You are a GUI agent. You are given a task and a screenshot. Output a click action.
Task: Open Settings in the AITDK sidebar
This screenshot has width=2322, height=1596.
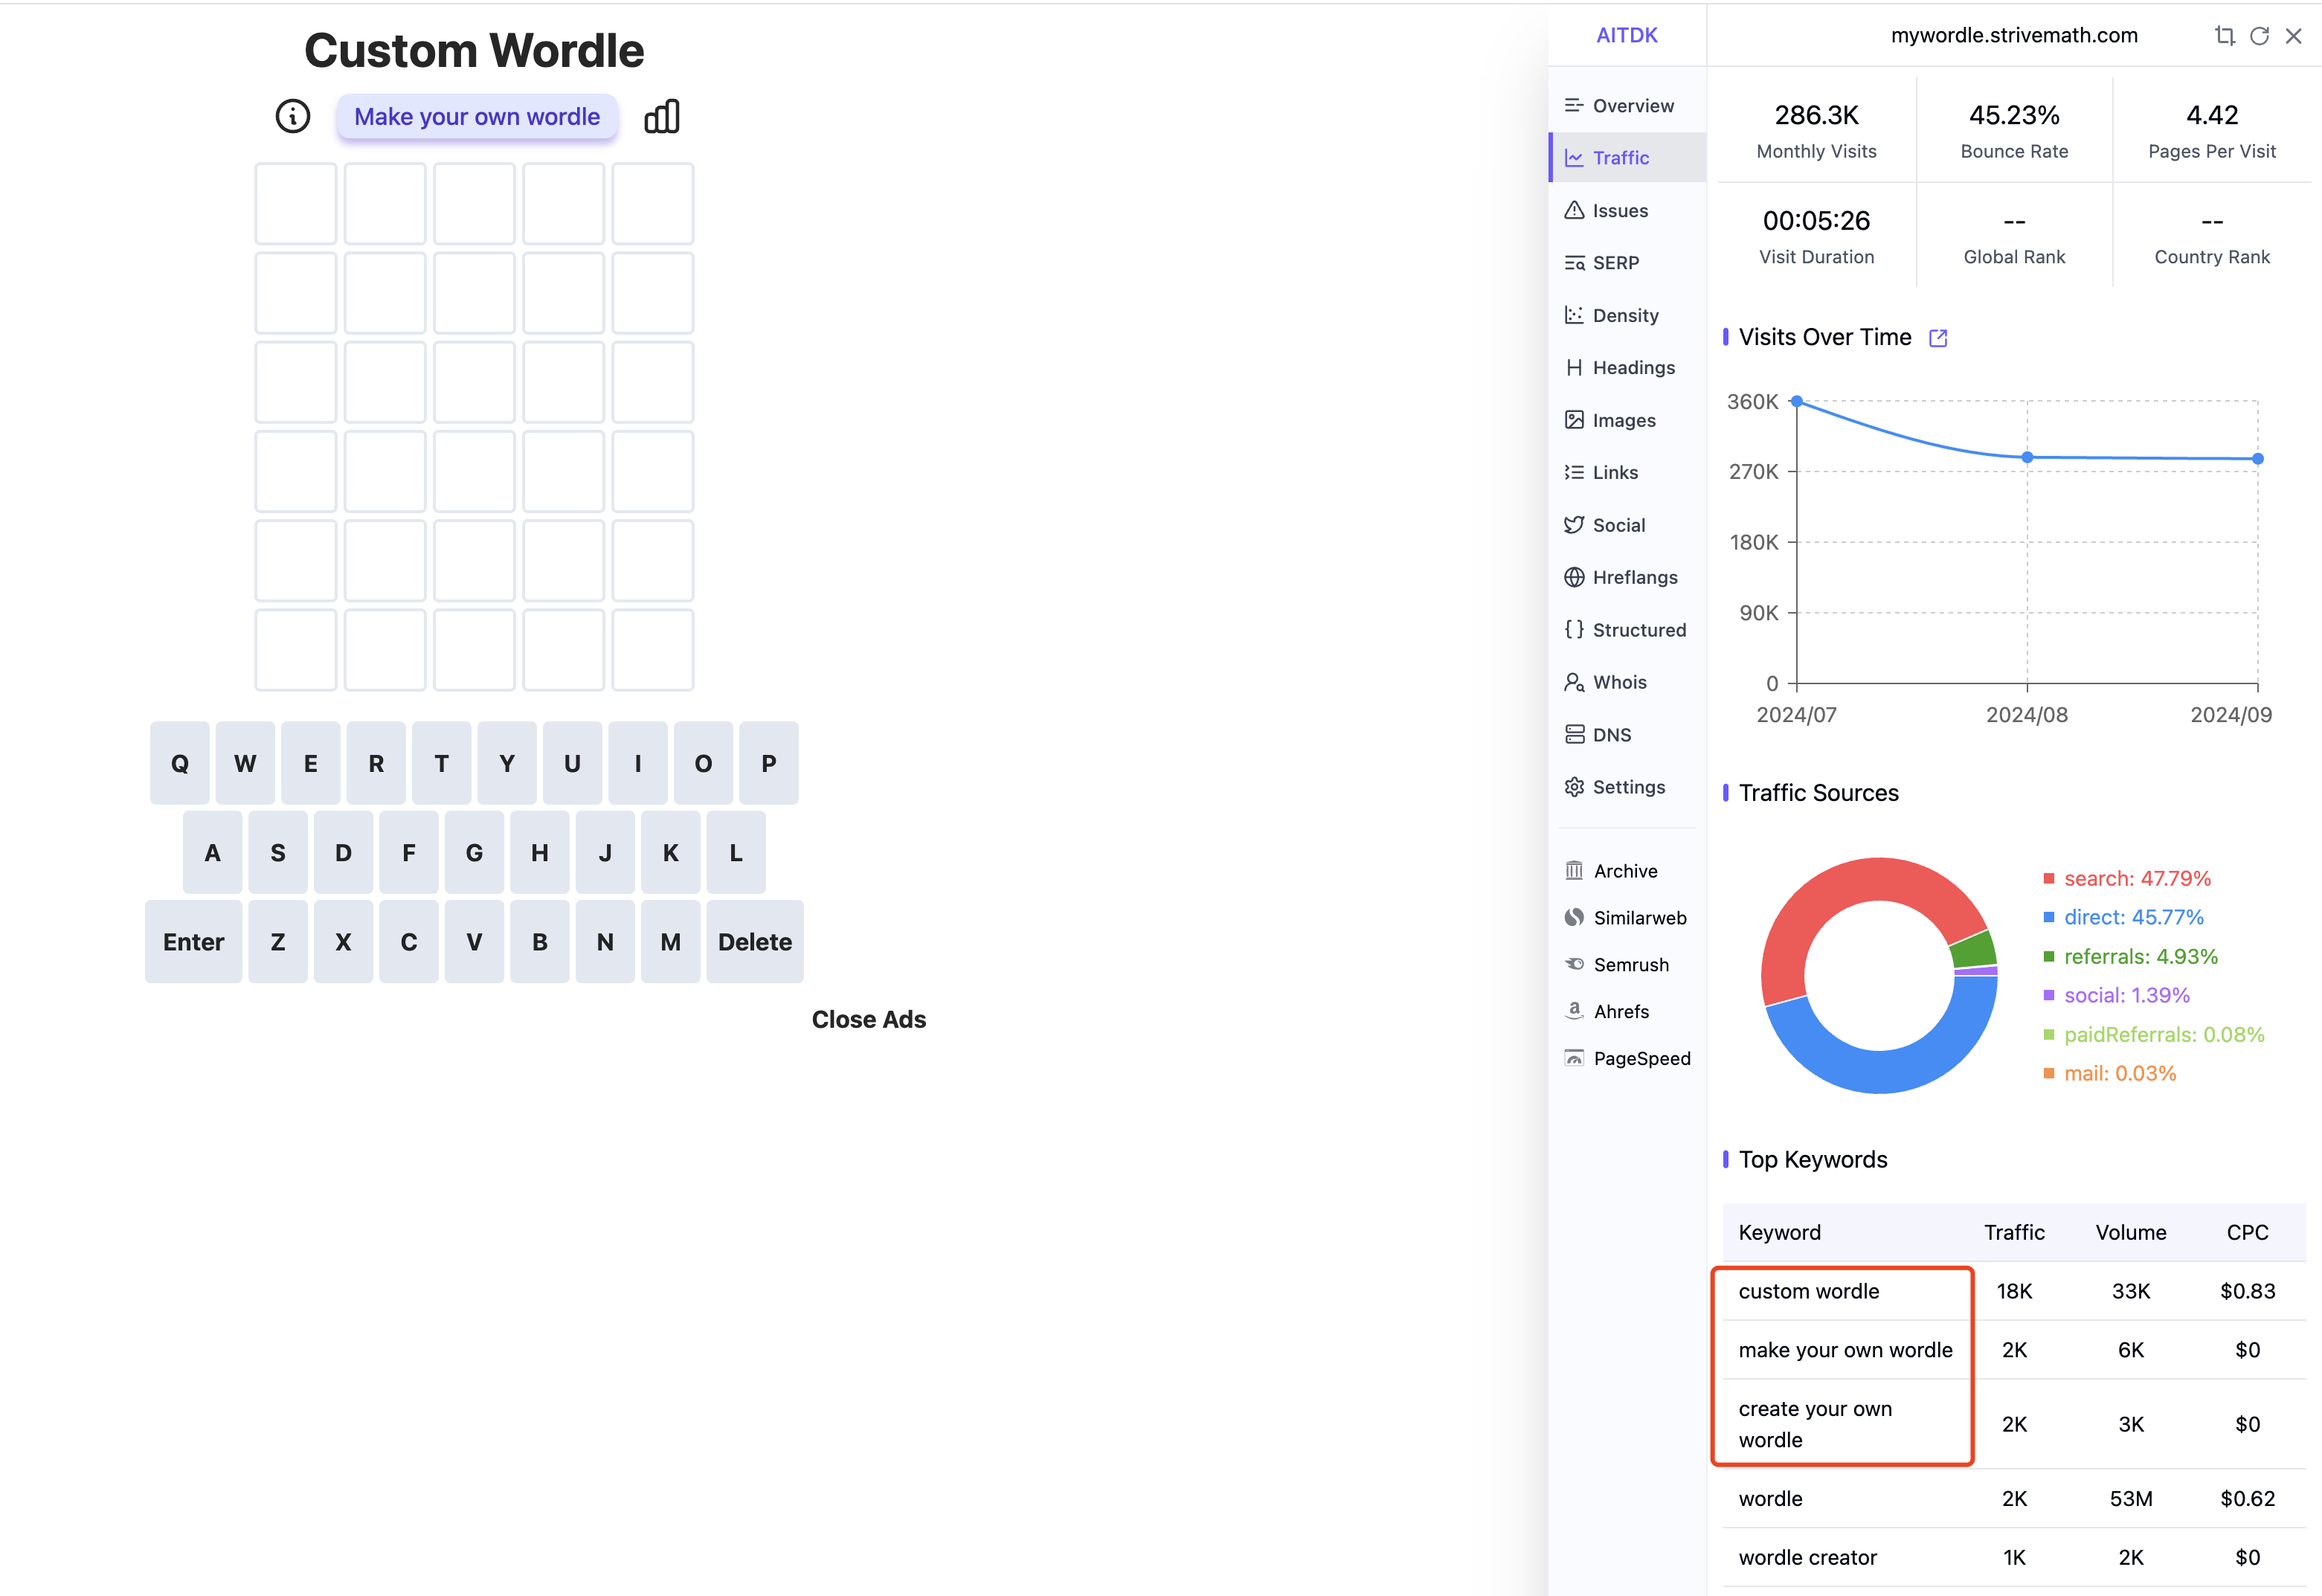[1627, 788]
